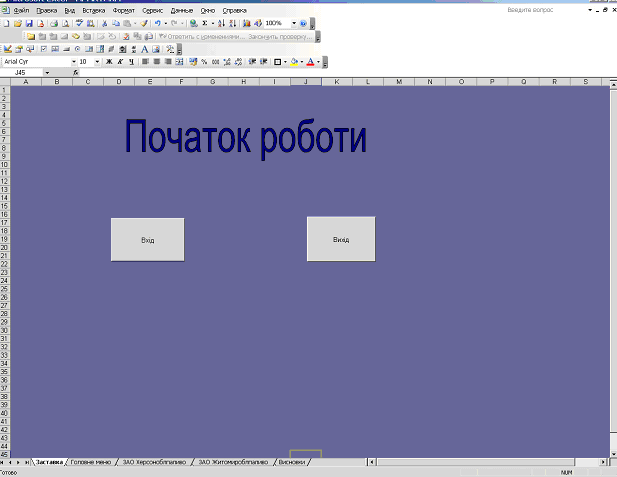Toggle bold formatting (Ж button)
This screenshot has width=617, height=477.
point(109,61)
